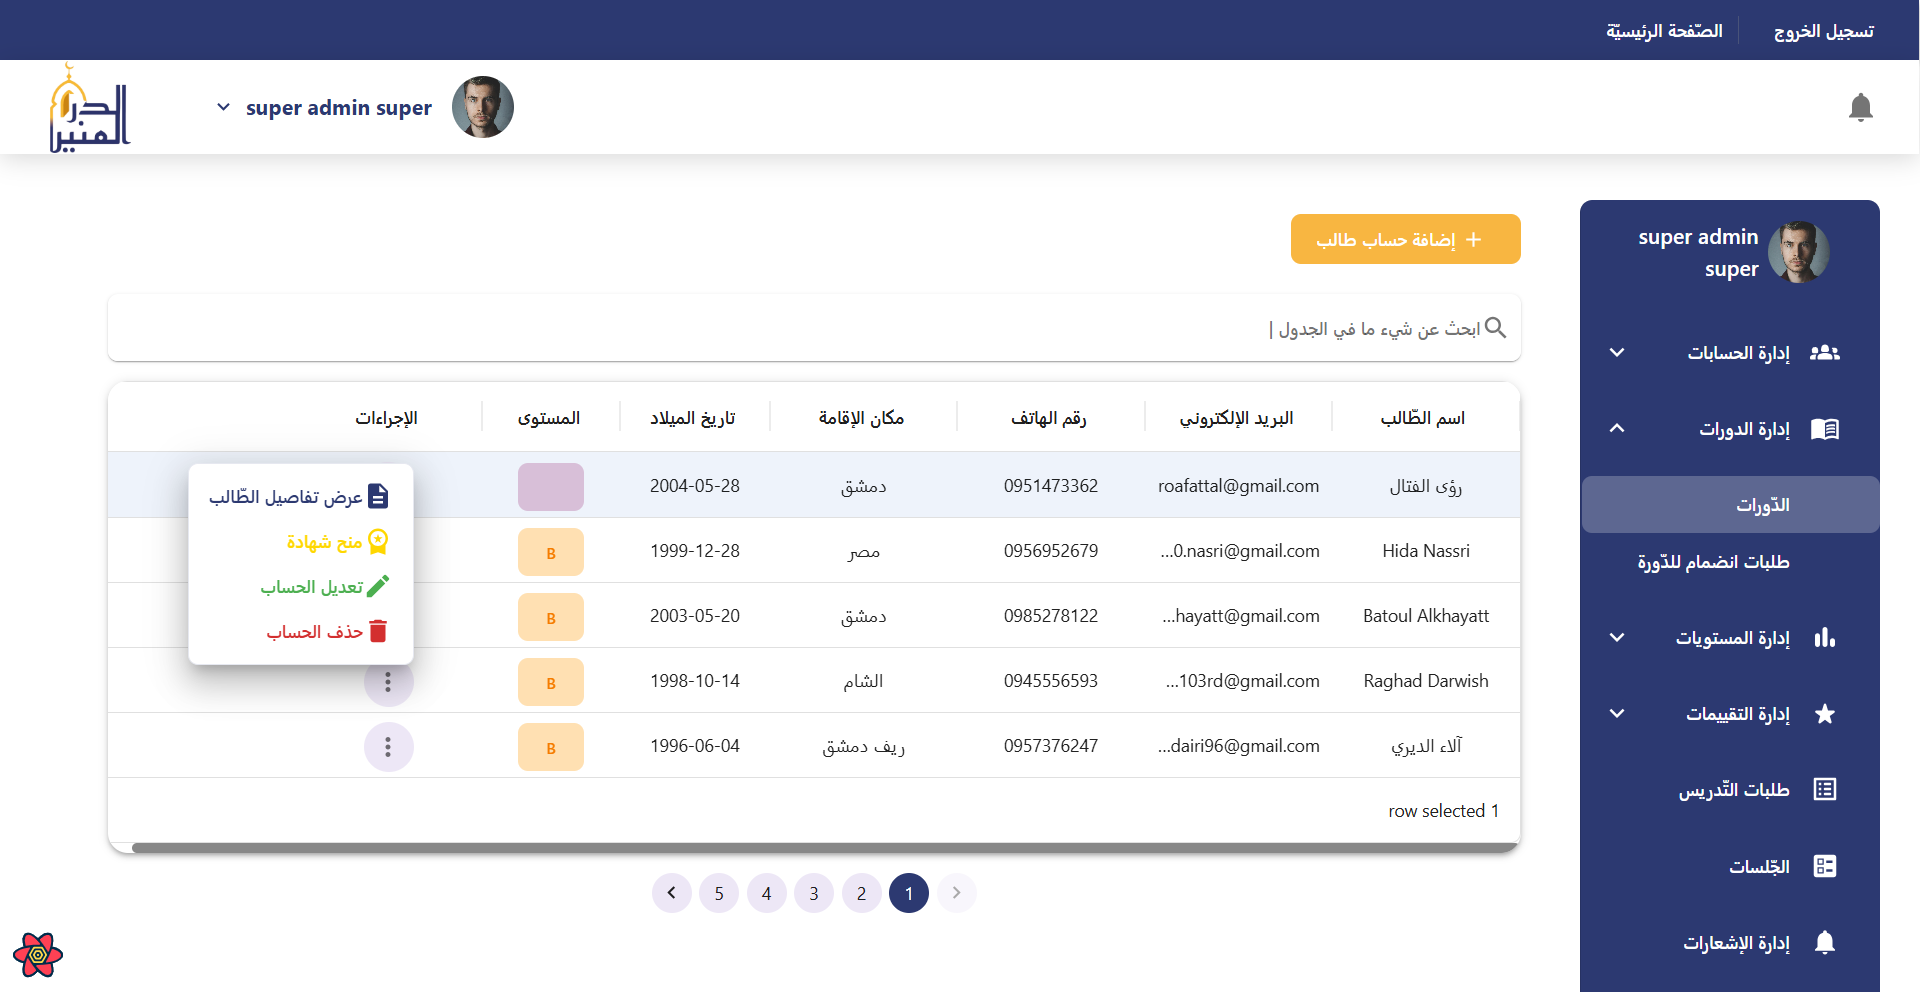Open three-dot actions for آلاء الديري row
1920x992 pixels.
[388, 747]
